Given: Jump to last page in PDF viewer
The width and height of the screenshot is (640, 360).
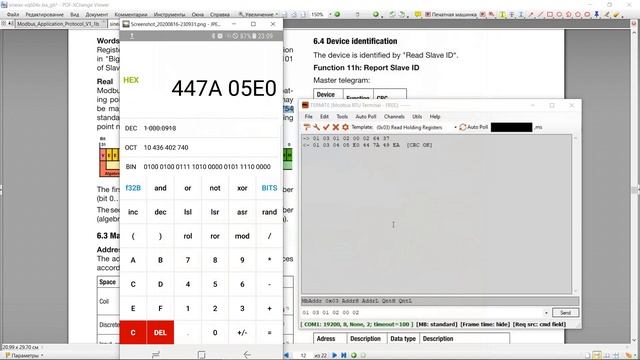Looking at the screenshot, I should point(344,355).
